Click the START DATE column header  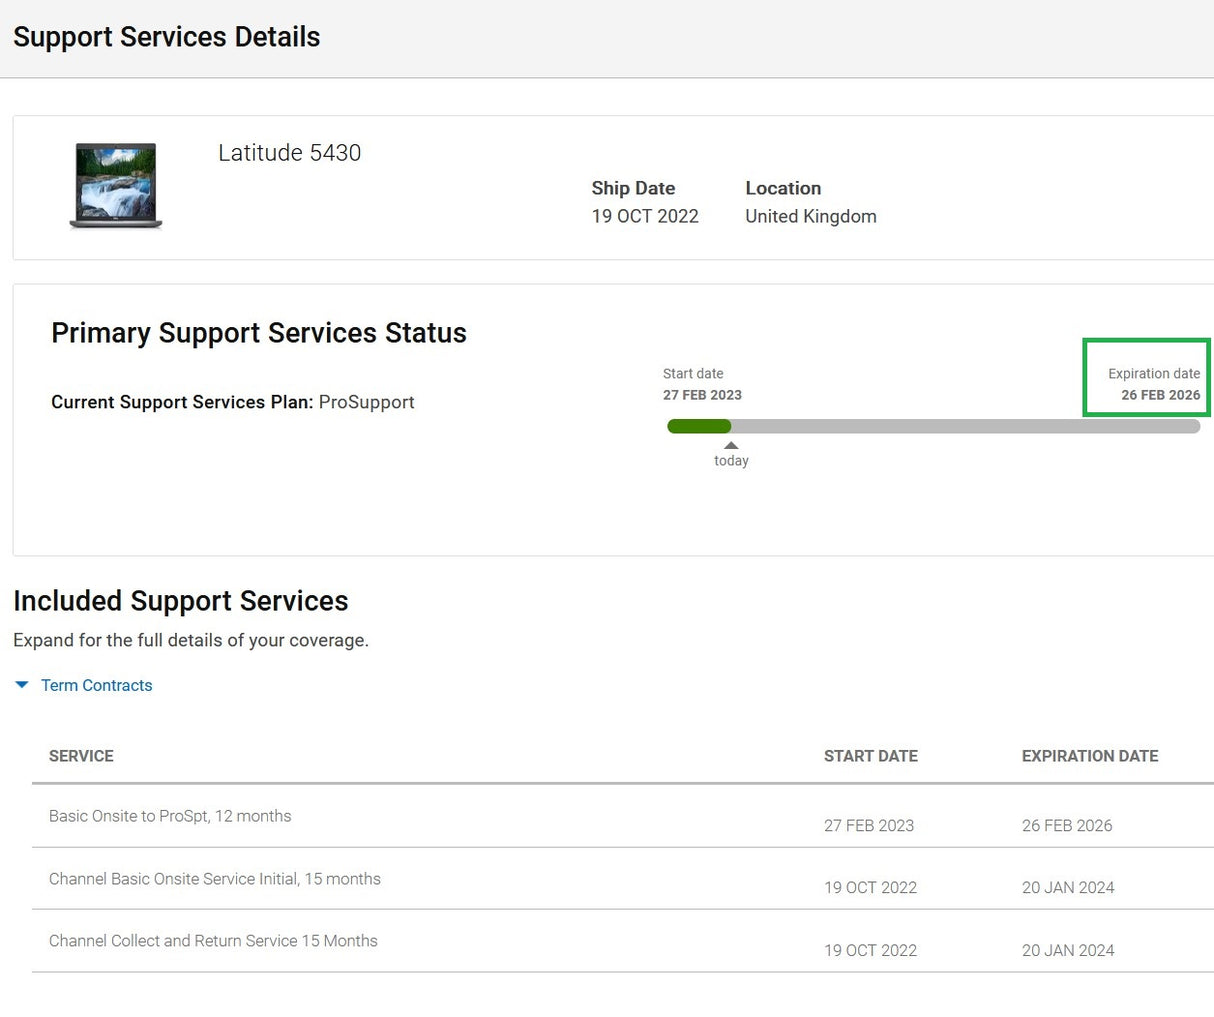tap(870, 756)
